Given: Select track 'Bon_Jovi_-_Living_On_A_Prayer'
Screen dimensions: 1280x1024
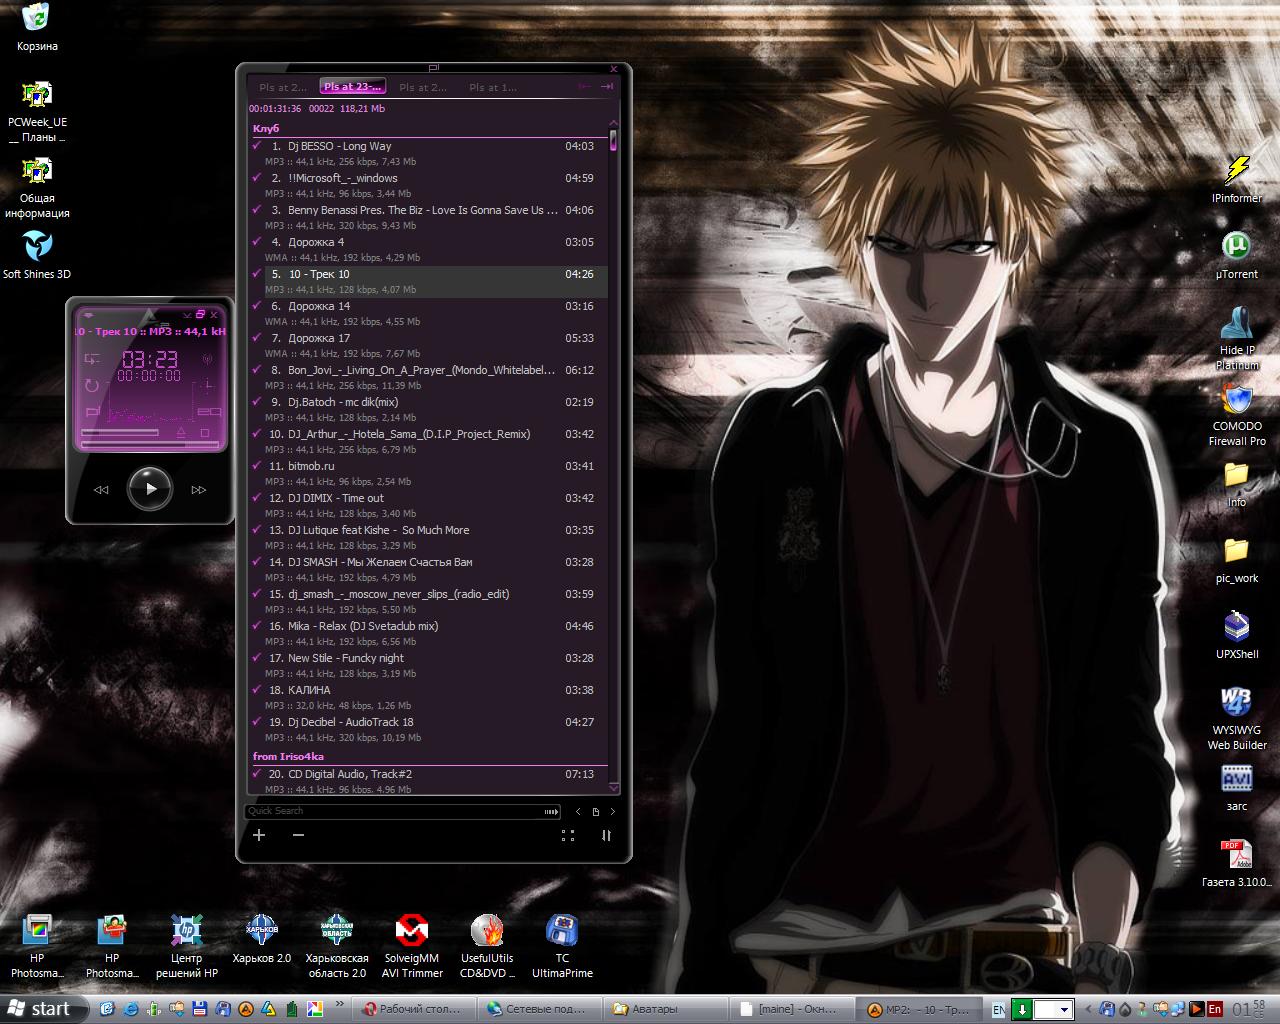Looking at the screenshot, I should point(428,377).
